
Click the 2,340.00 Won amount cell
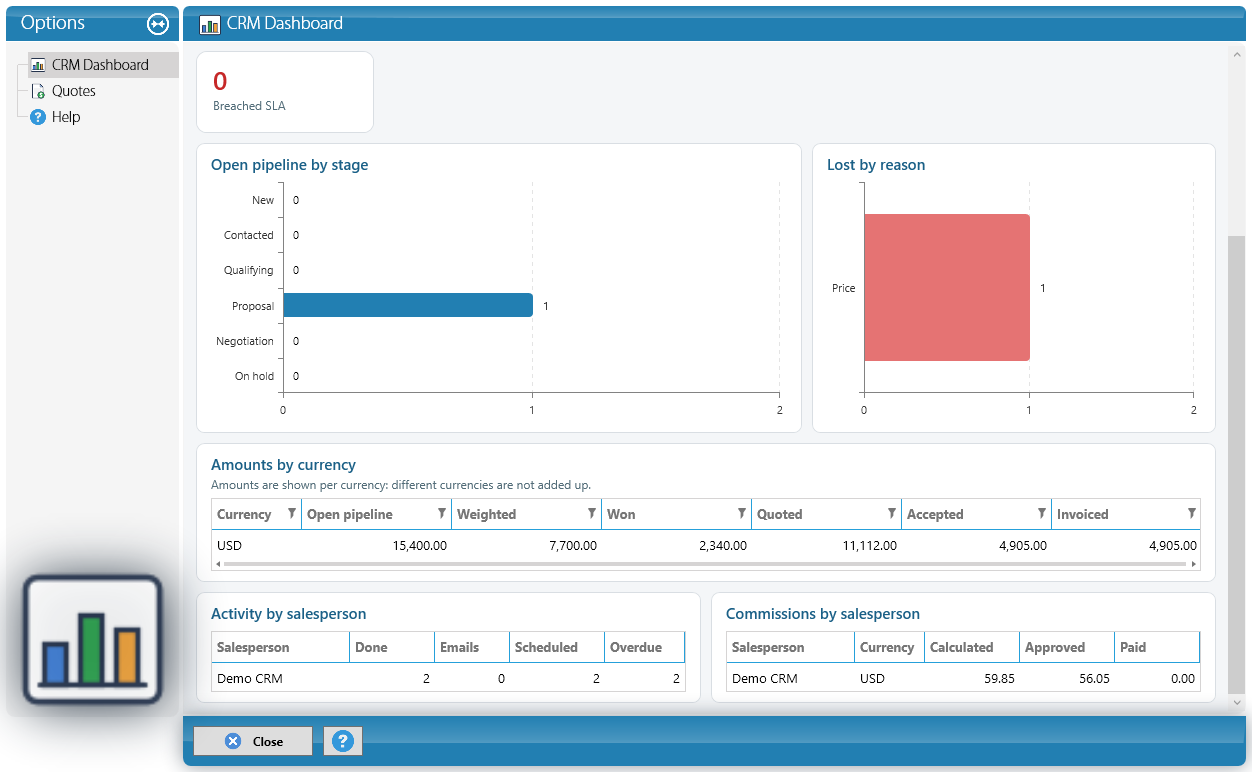pyautogui.click(x=676, y=546)
